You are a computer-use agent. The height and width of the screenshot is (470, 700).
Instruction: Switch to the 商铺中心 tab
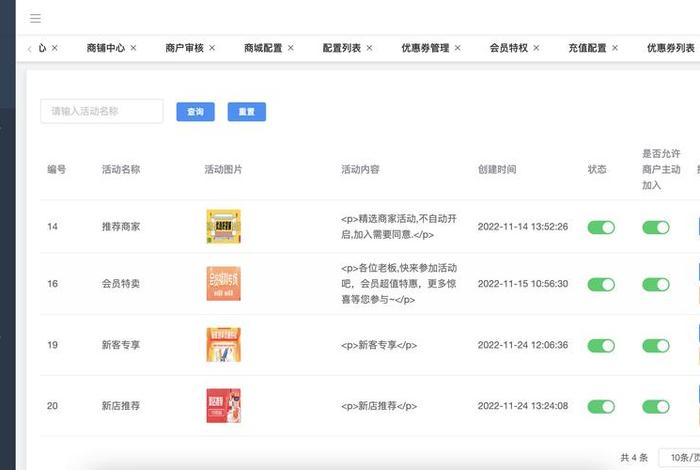[x=106, y=48]
